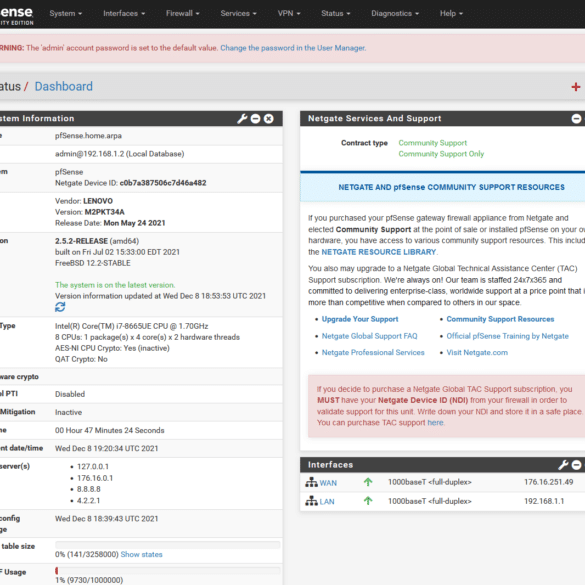Open the Diagnostics menu
Image resolution: width=585 pixels, height=585 pixels.
coord(395,13)
